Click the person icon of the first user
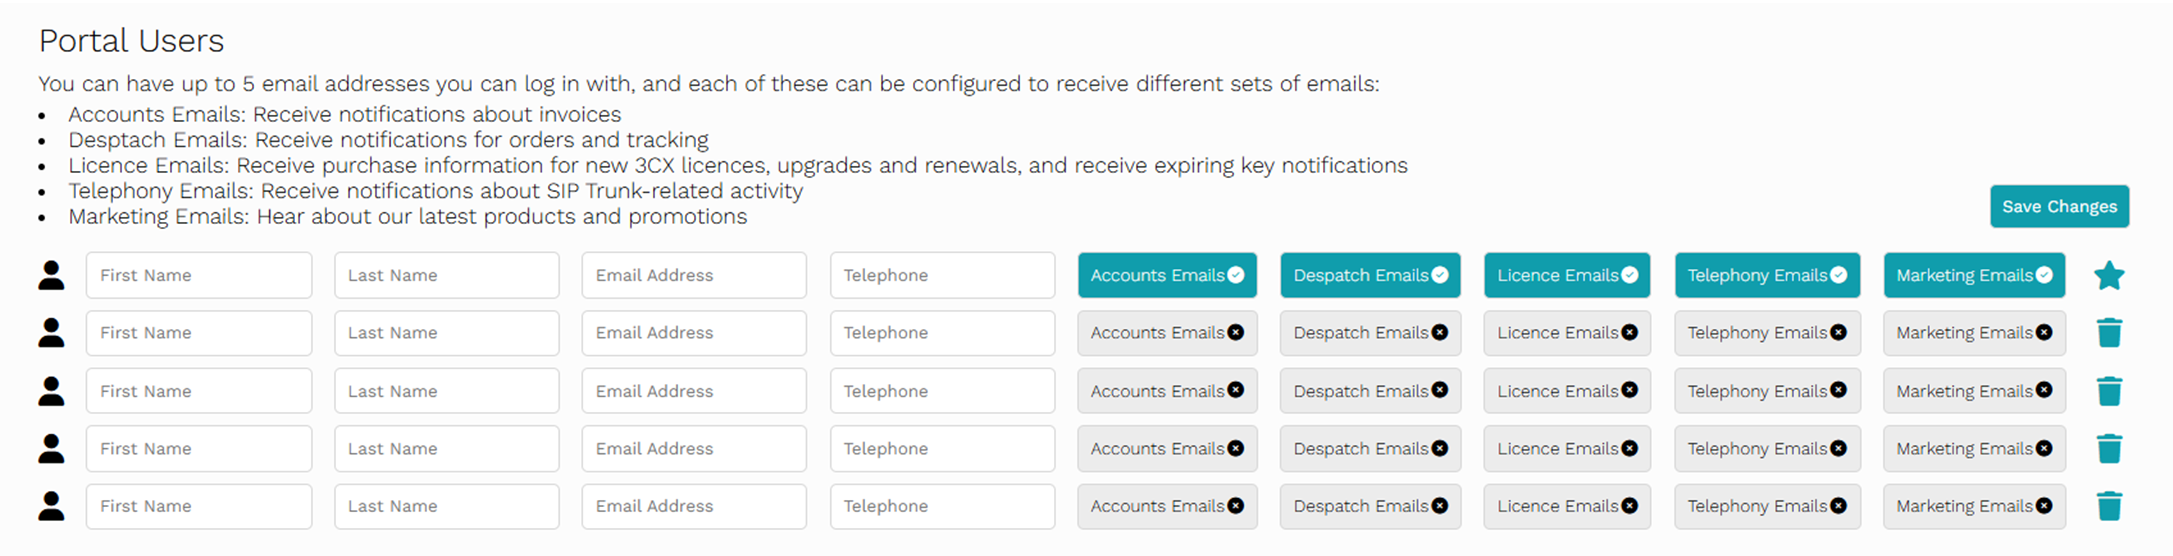 tap(51, 275)
